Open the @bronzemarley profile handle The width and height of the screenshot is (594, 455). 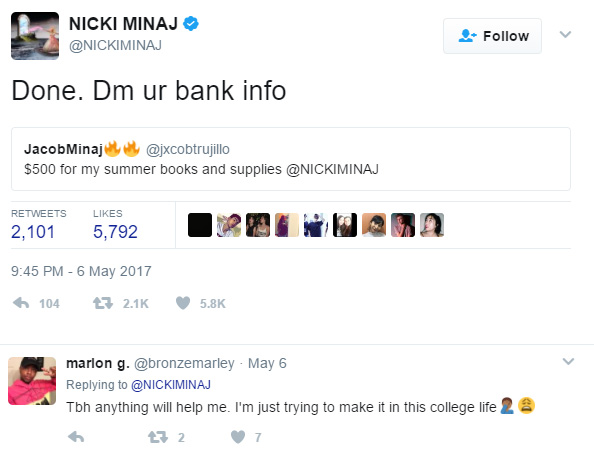pyautogui.click(x=184, y=363)
